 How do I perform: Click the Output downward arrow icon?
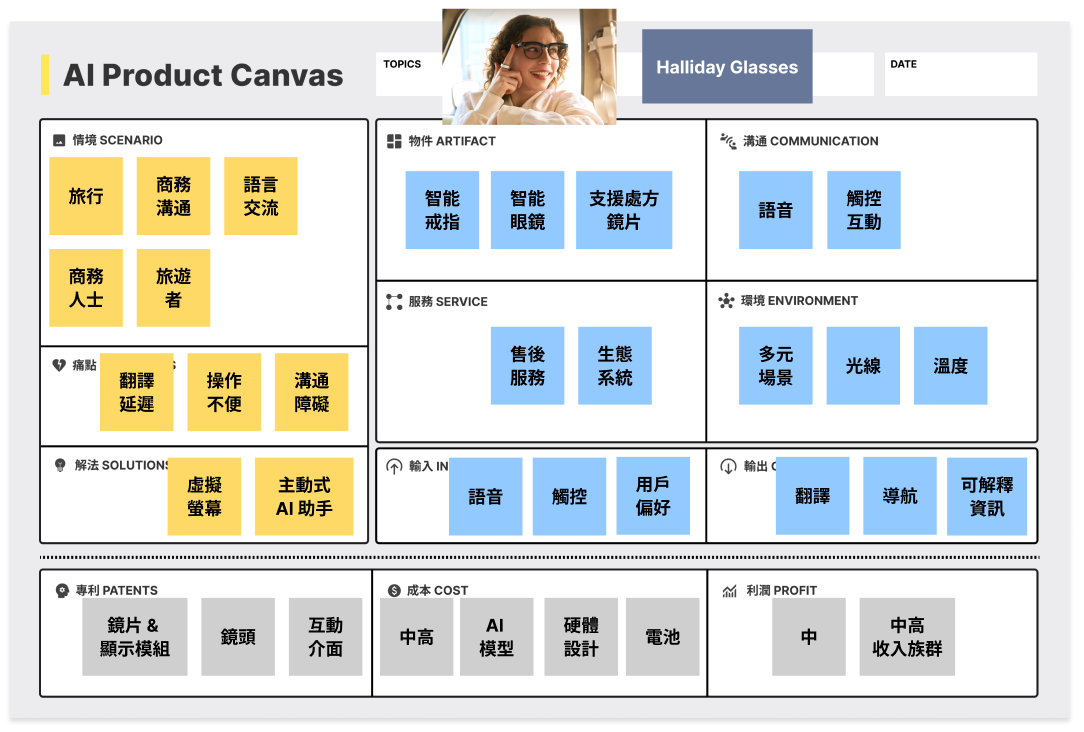[x=729, y=467]
